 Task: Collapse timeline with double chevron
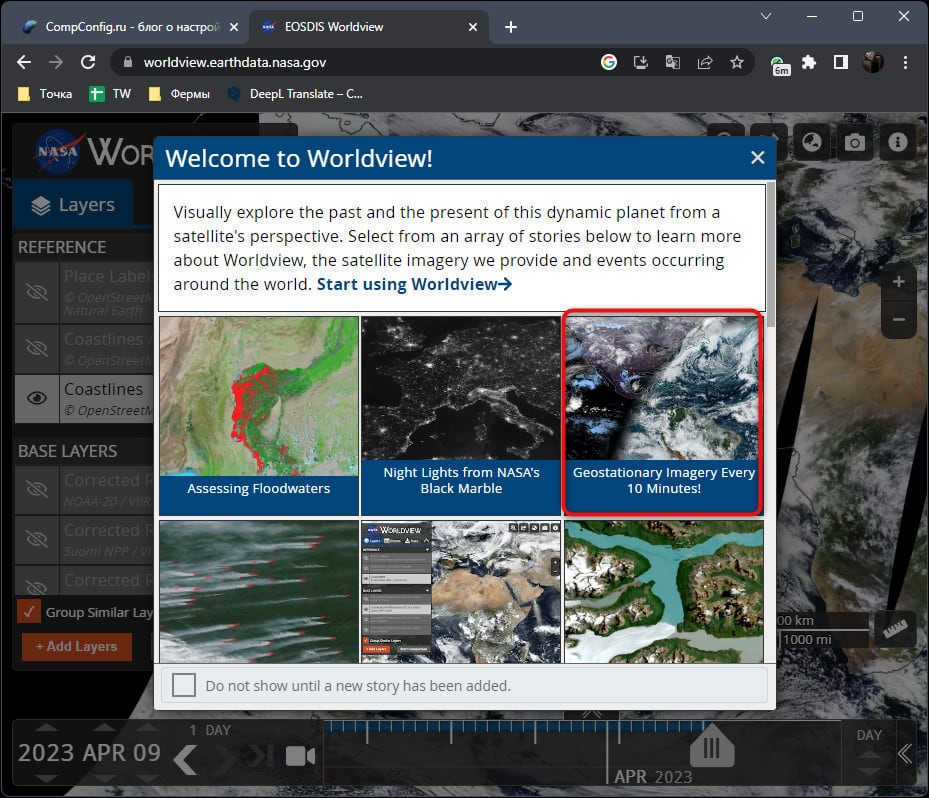(904, 754)
